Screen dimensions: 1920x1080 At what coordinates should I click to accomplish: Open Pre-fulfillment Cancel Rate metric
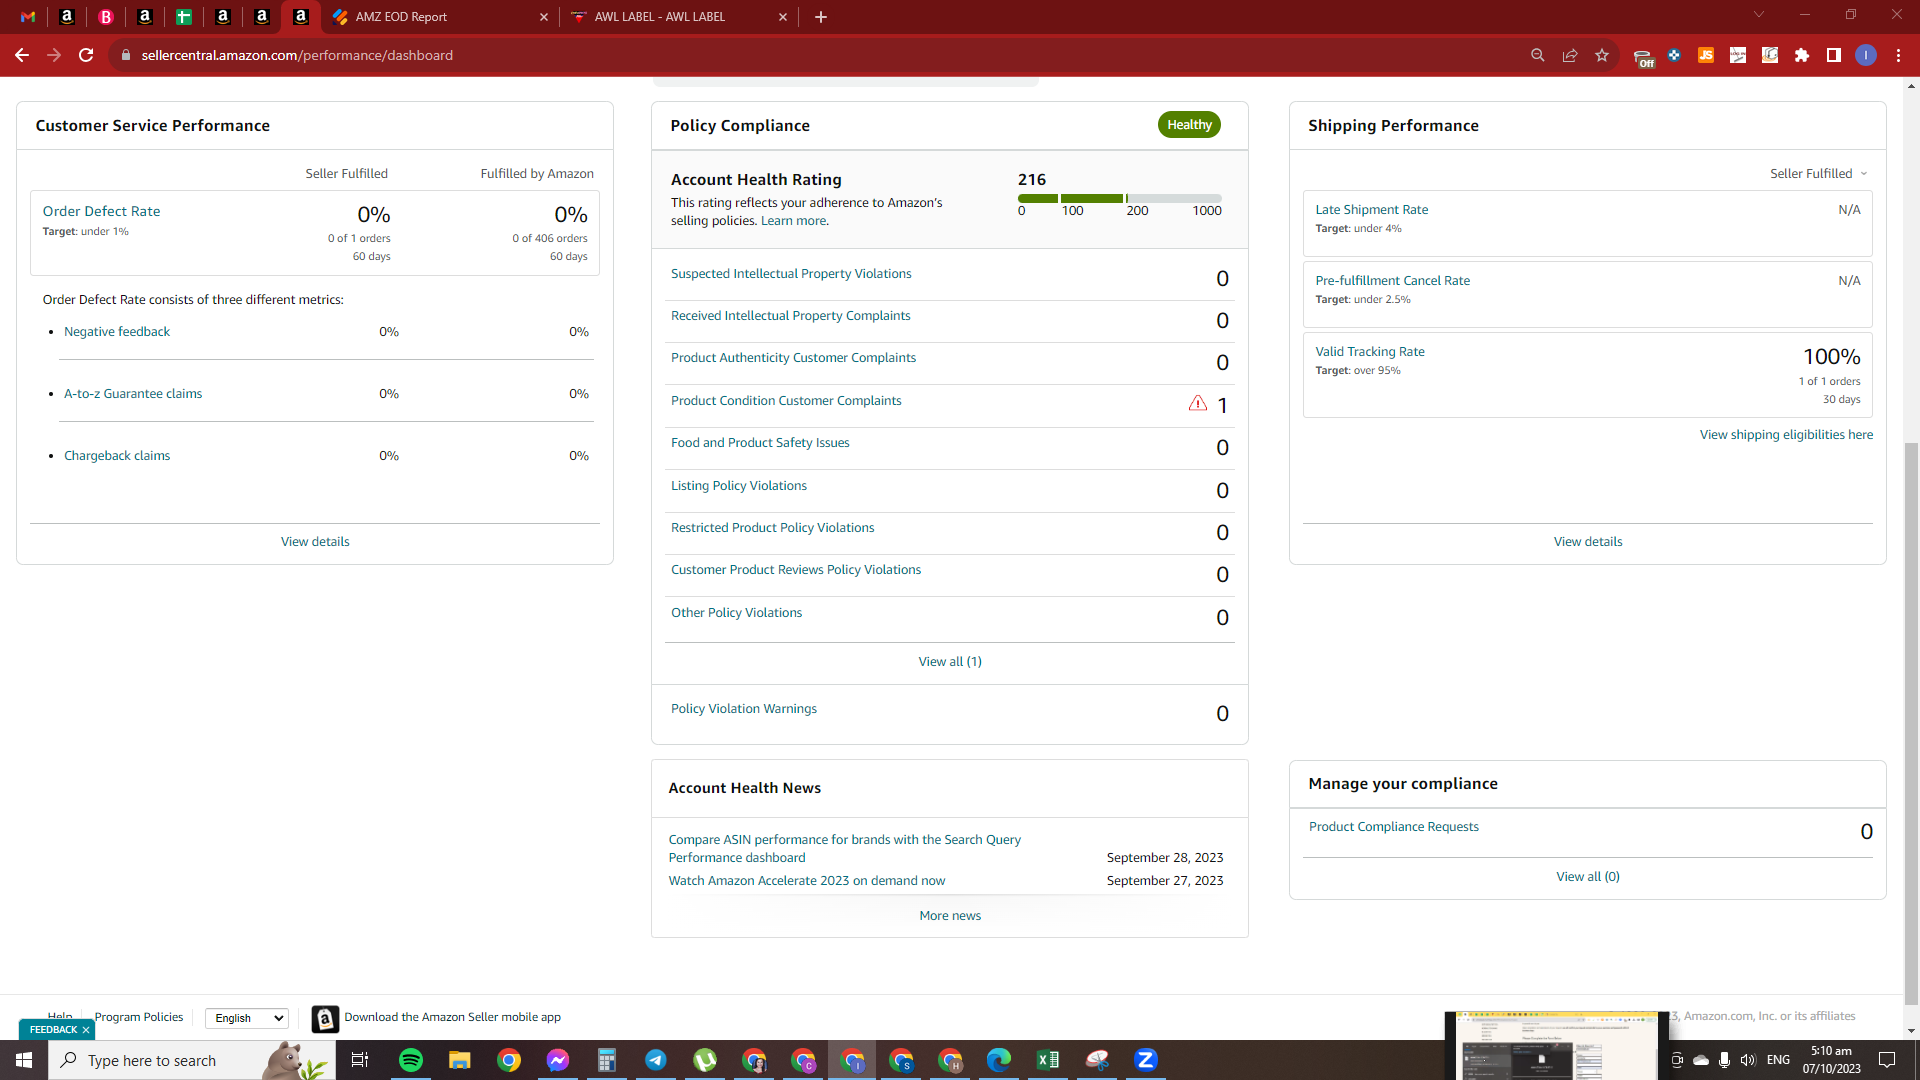1392,281
